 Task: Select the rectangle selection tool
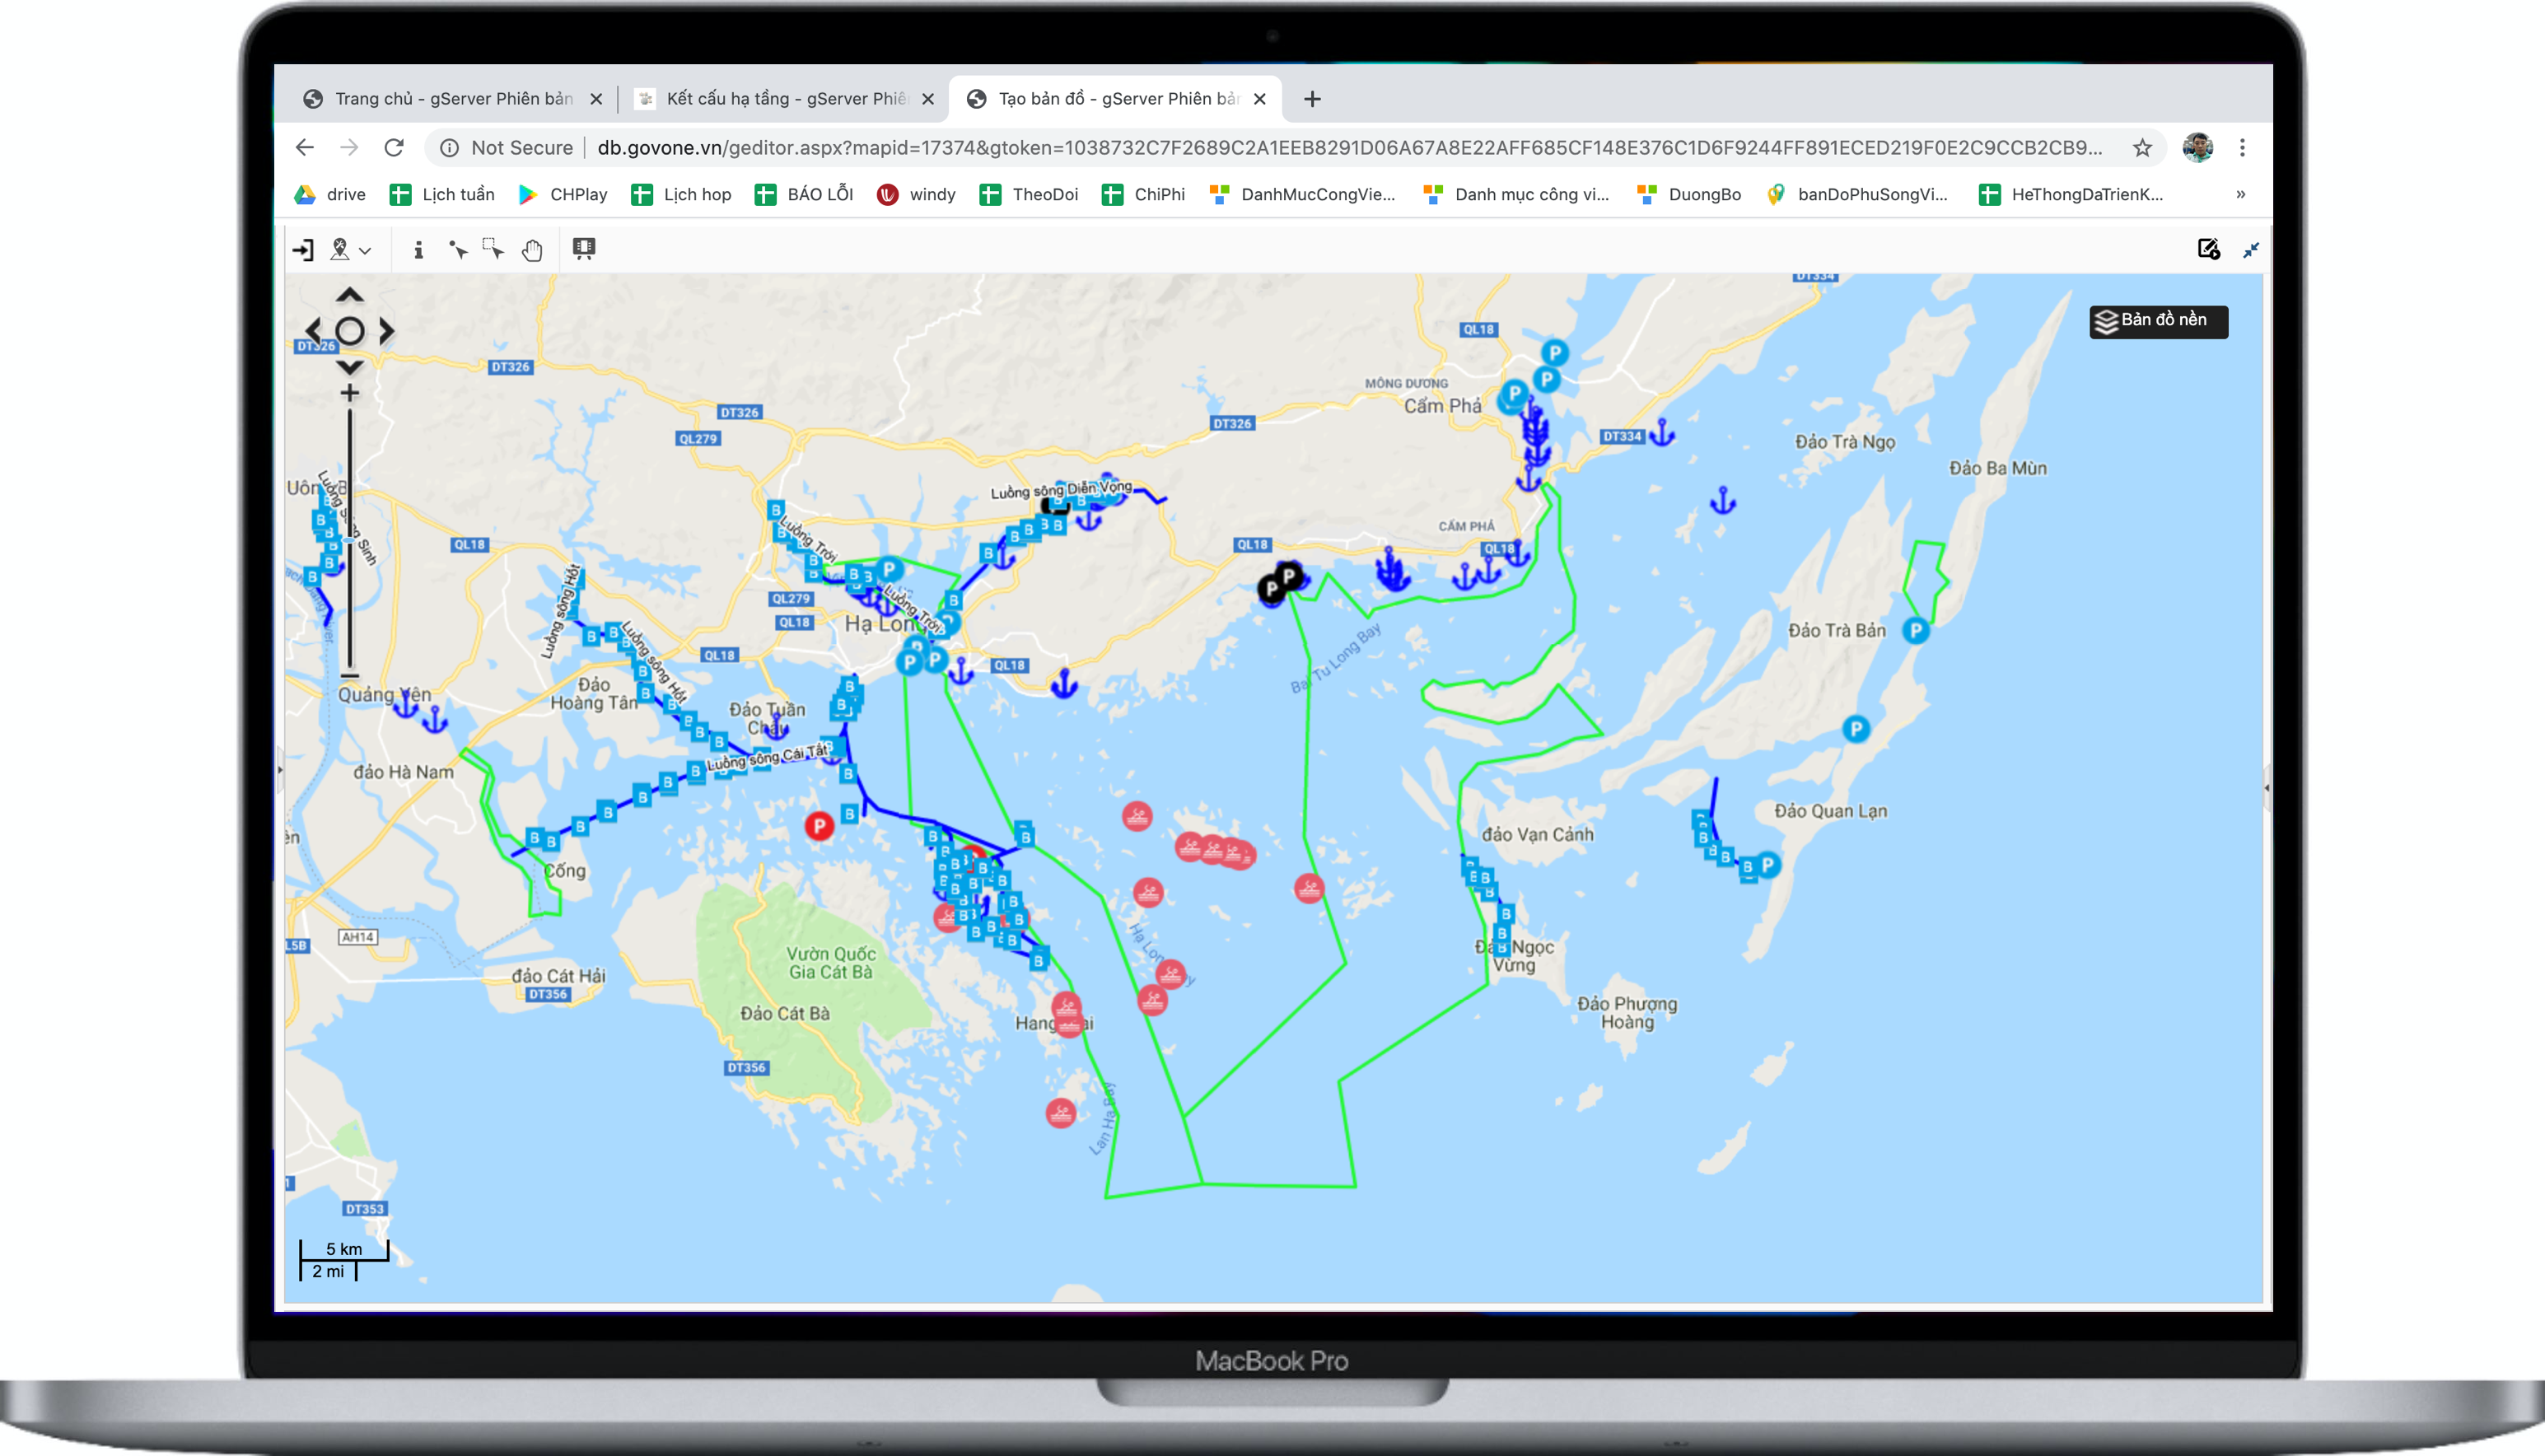[494, 249]
